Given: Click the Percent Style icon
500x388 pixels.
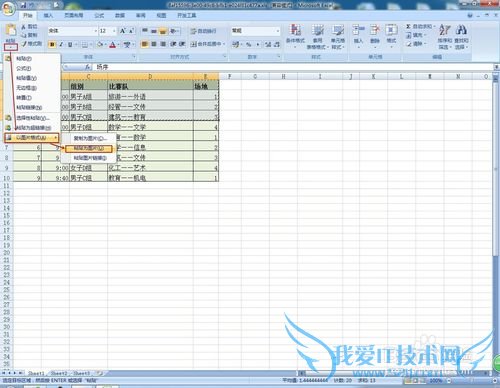Looking at the screenshot, I should coord(249,44).
